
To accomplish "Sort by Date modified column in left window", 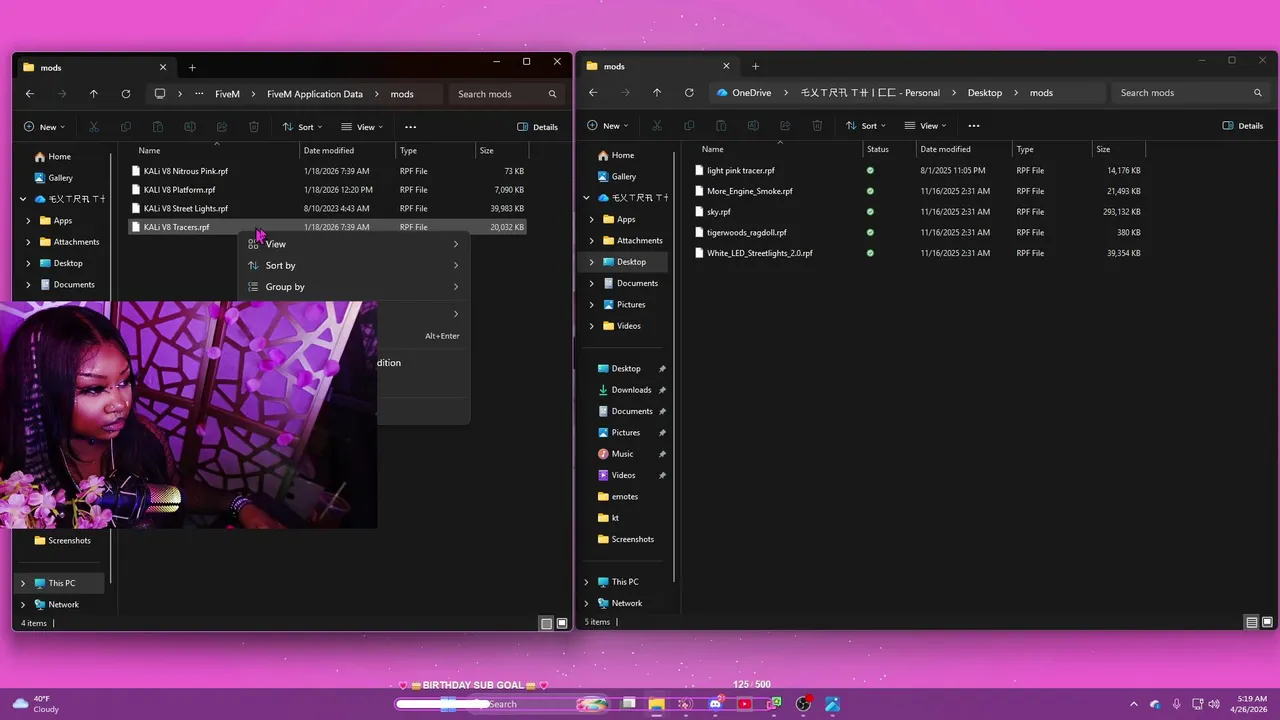I will click(x=348, y=150).
